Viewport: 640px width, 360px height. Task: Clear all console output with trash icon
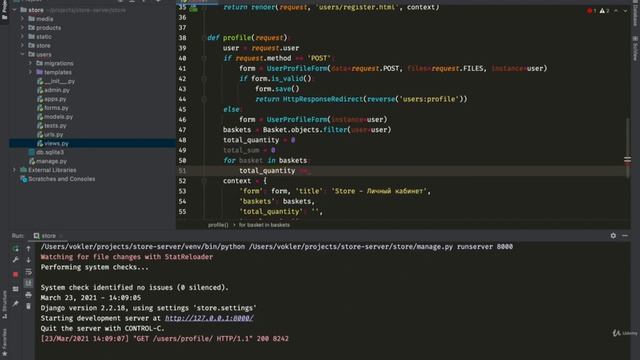coord(29,306)
